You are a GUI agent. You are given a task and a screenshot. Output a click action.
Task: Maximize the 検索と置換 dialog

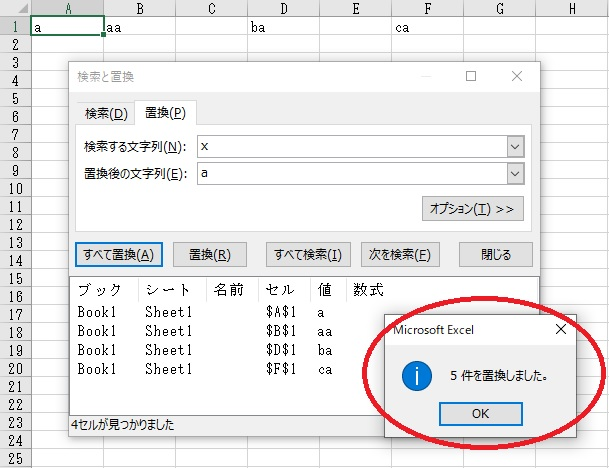pos(471,76)
